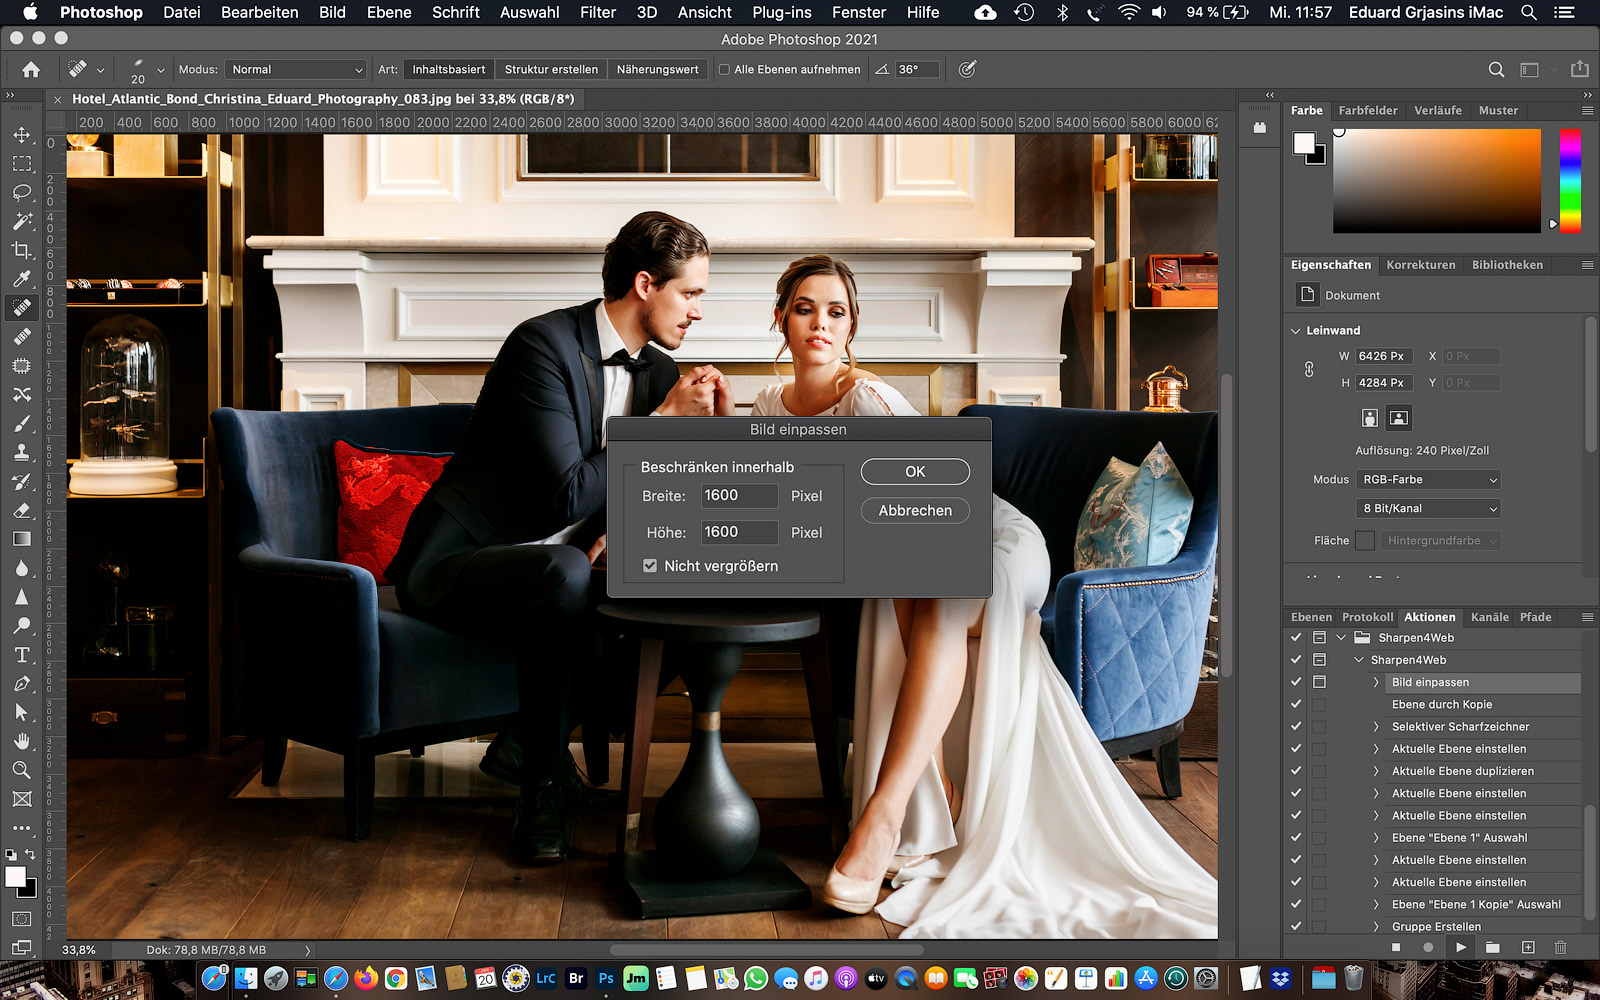
Task: Click the share icon in options bar
Action: (1579, 69)
